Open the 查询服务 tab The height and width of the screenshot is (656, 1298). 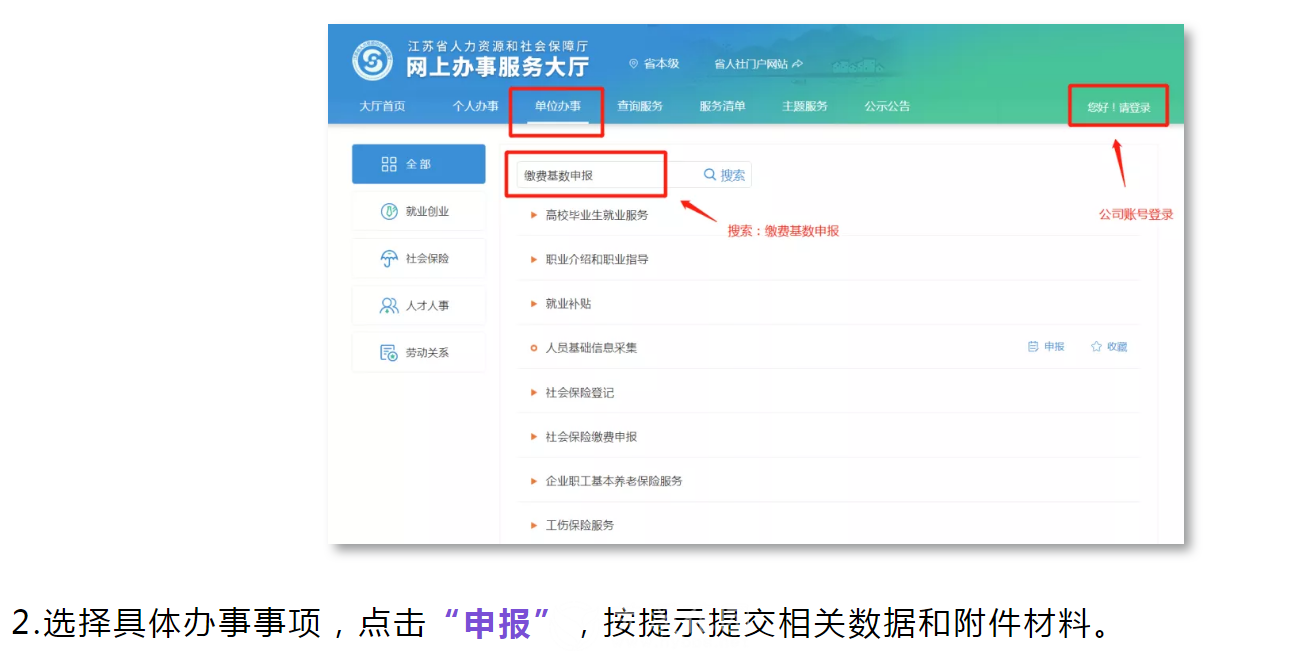click(640, 106)
